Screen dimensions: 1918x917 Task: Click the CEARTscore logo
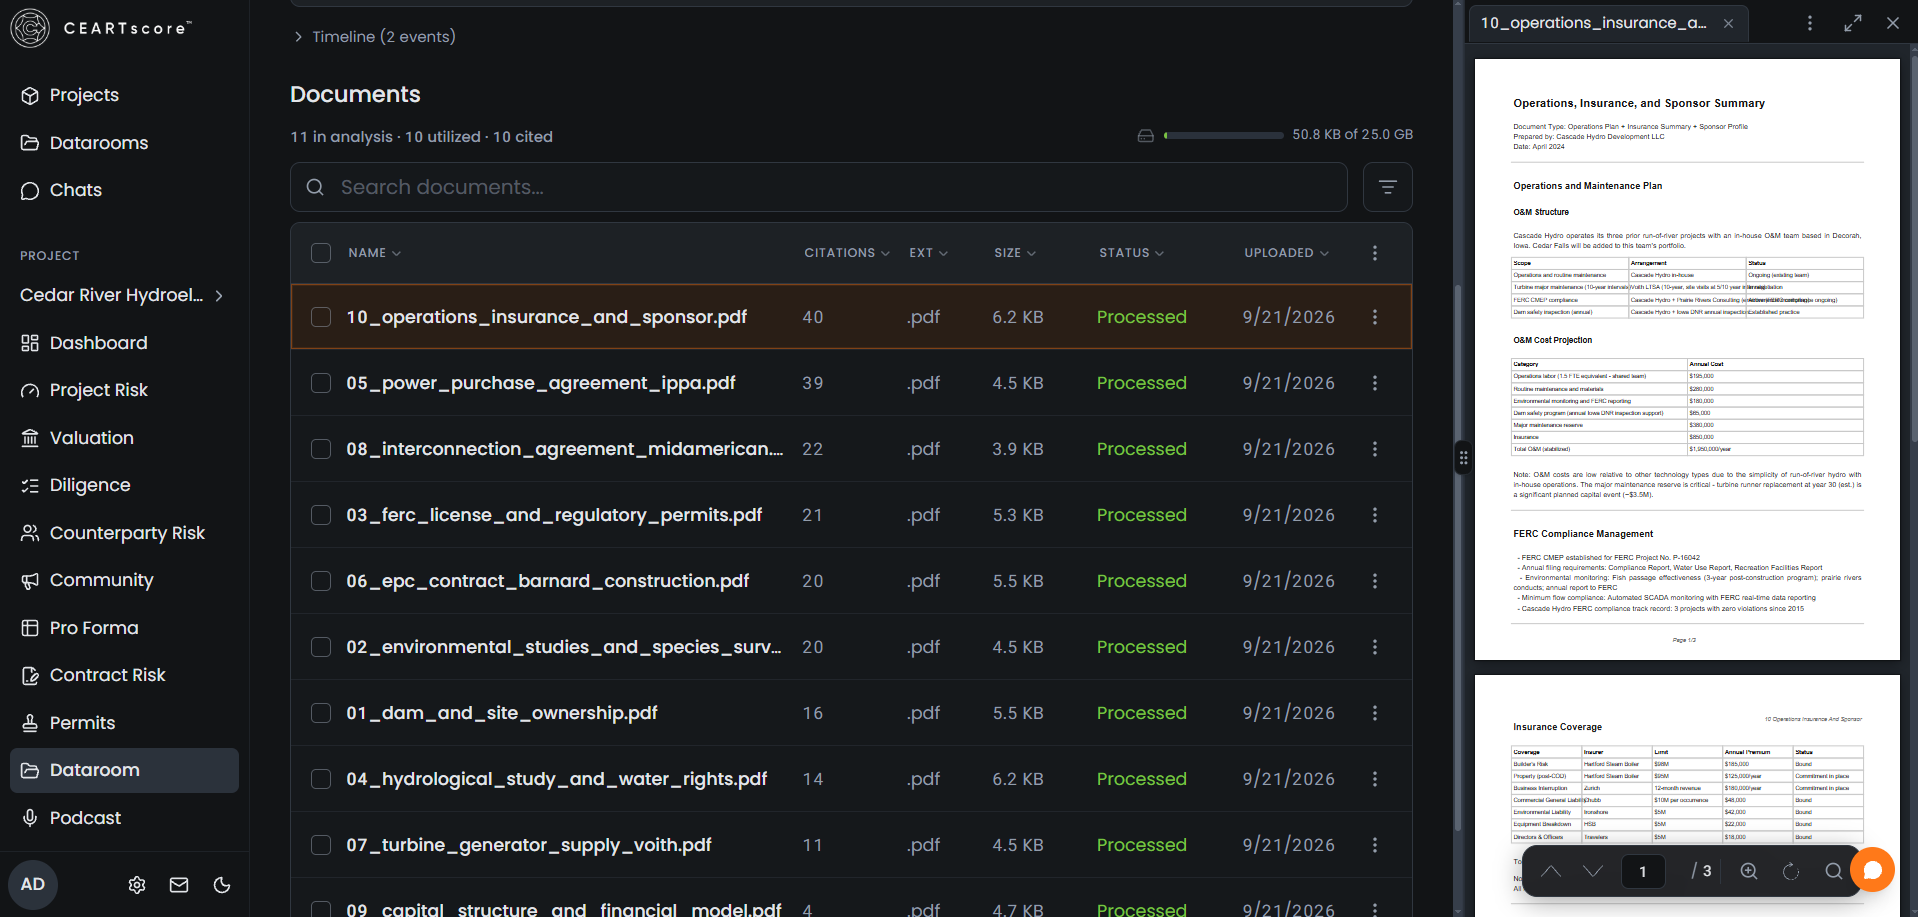(x=101, y=28)
